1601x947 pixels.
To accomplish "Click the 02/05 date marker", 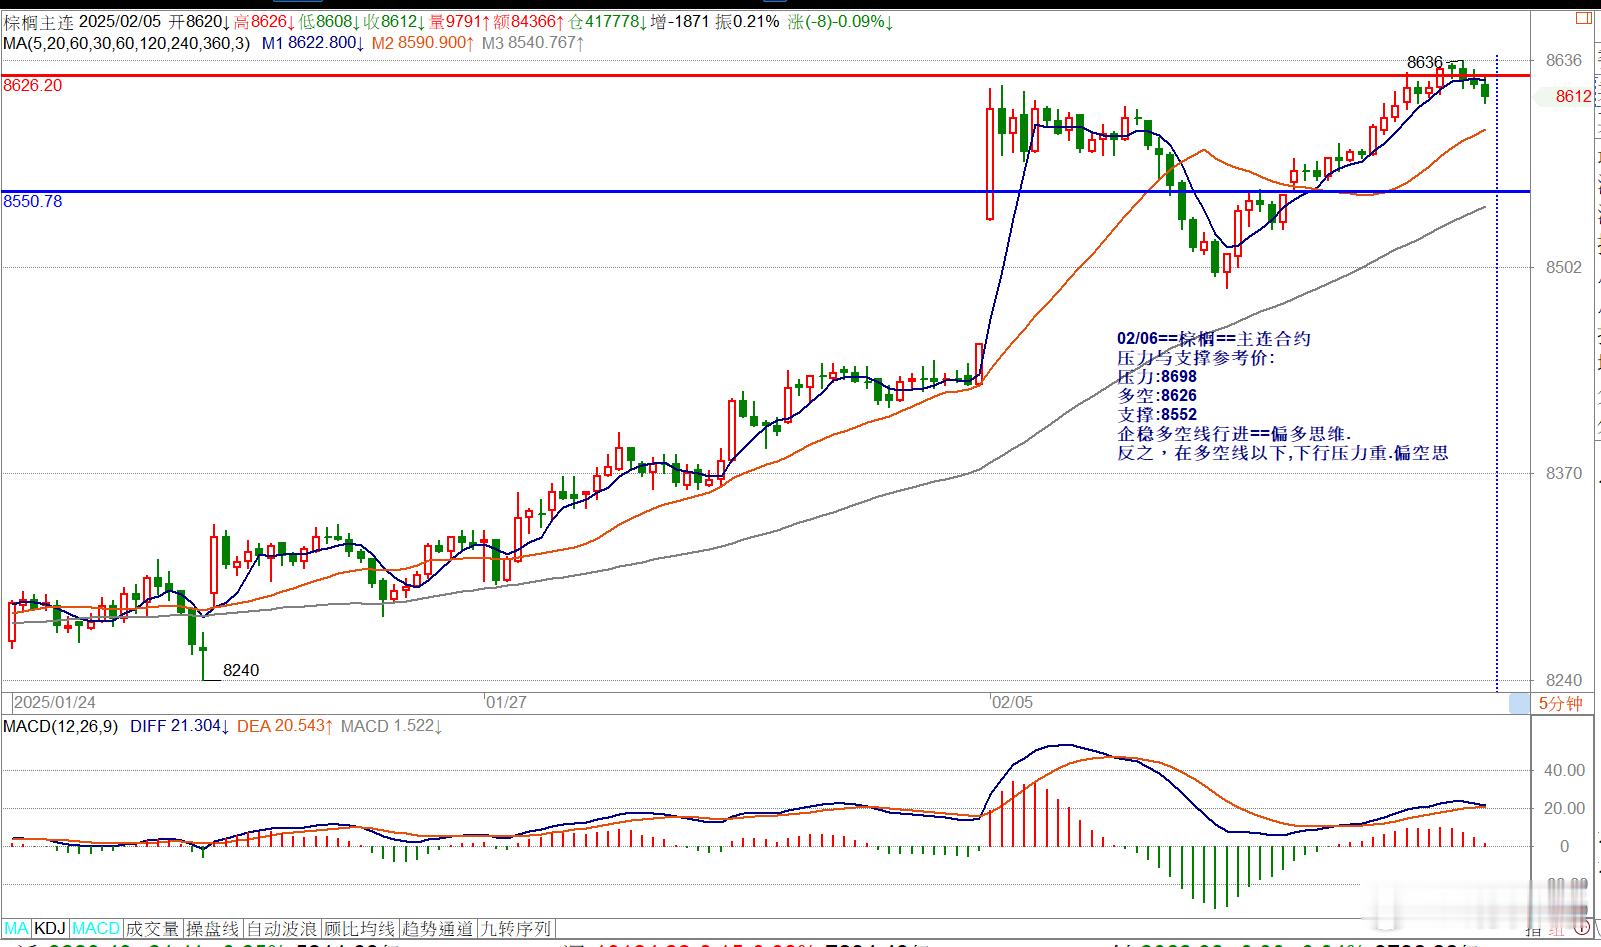I will (x=1012, y=702).
